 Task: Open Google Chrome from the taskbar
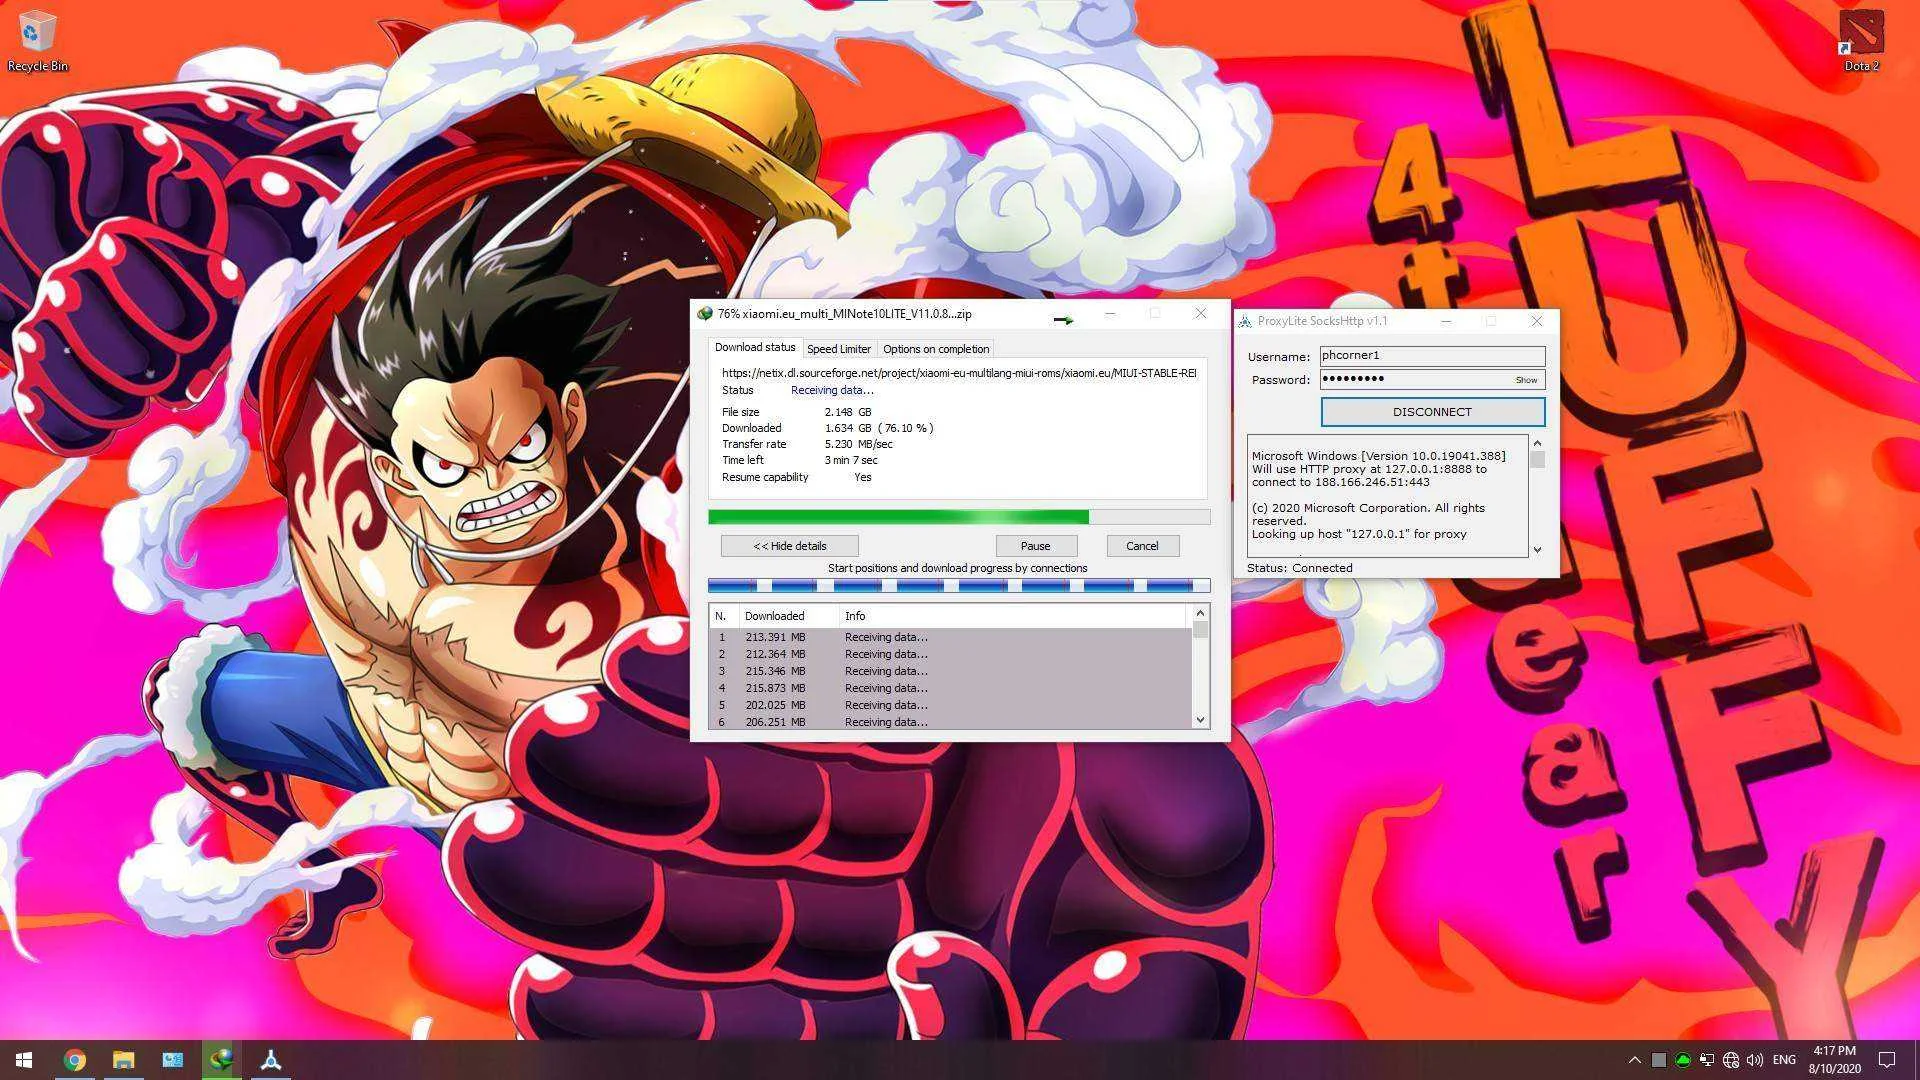coord(74,1060)
